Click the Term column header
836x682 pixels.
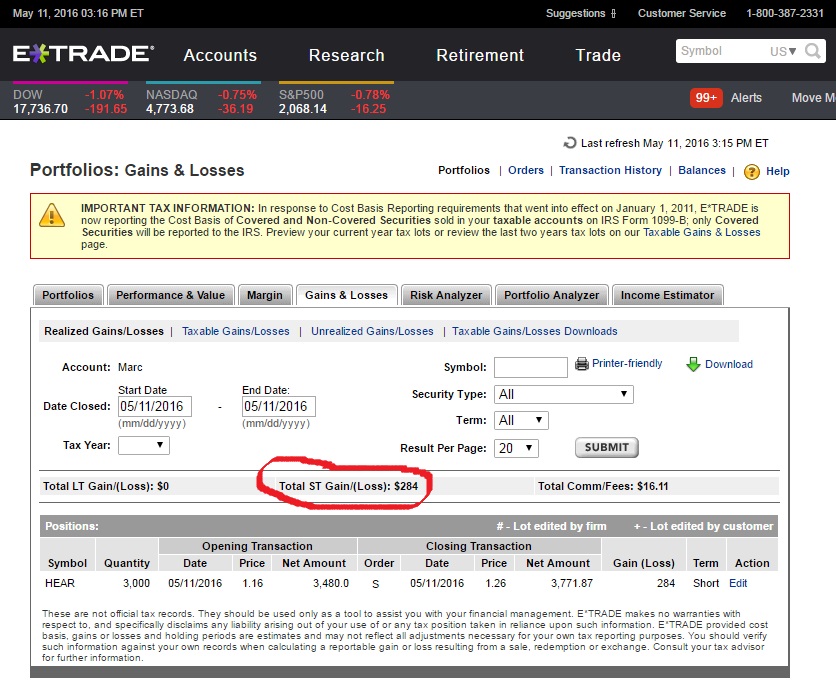(705, 563)
